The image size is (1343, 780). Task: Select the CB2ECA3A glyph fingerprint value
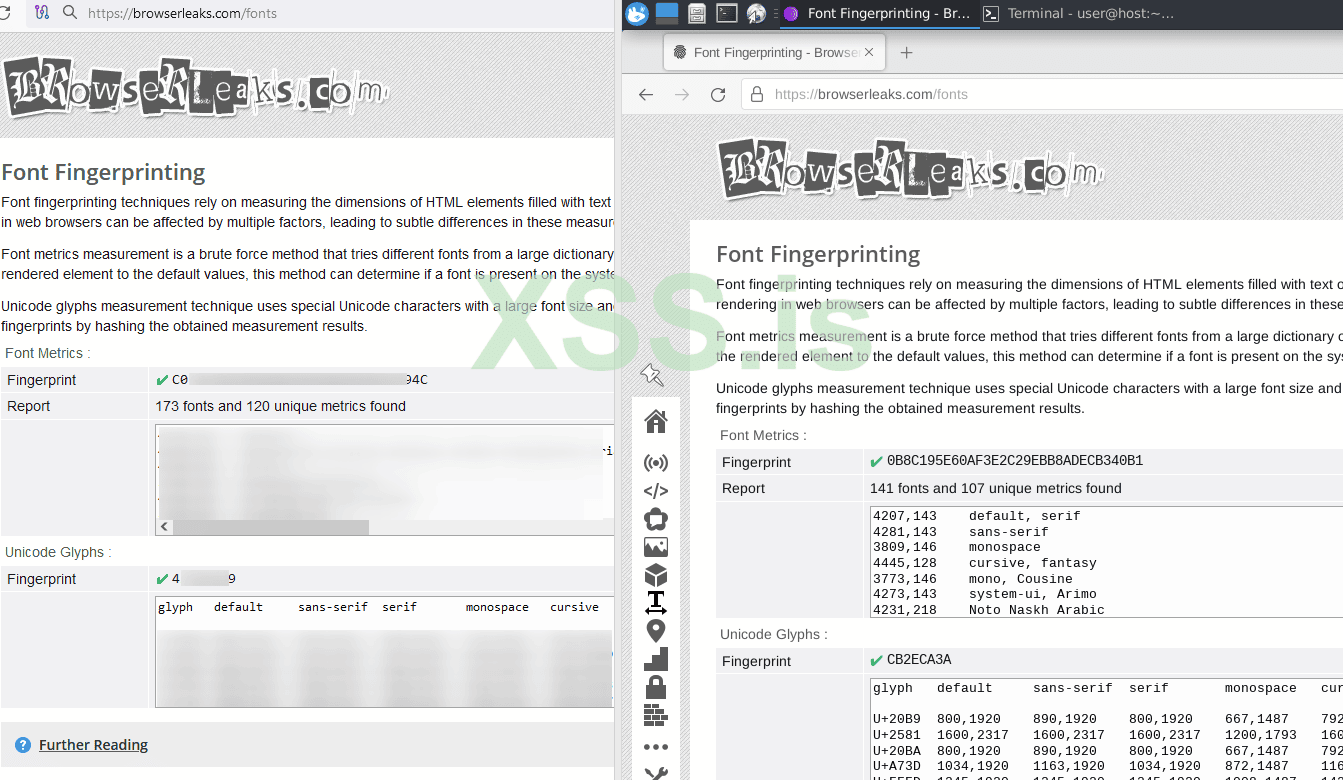pyautogui.click(x=919, y=660)
